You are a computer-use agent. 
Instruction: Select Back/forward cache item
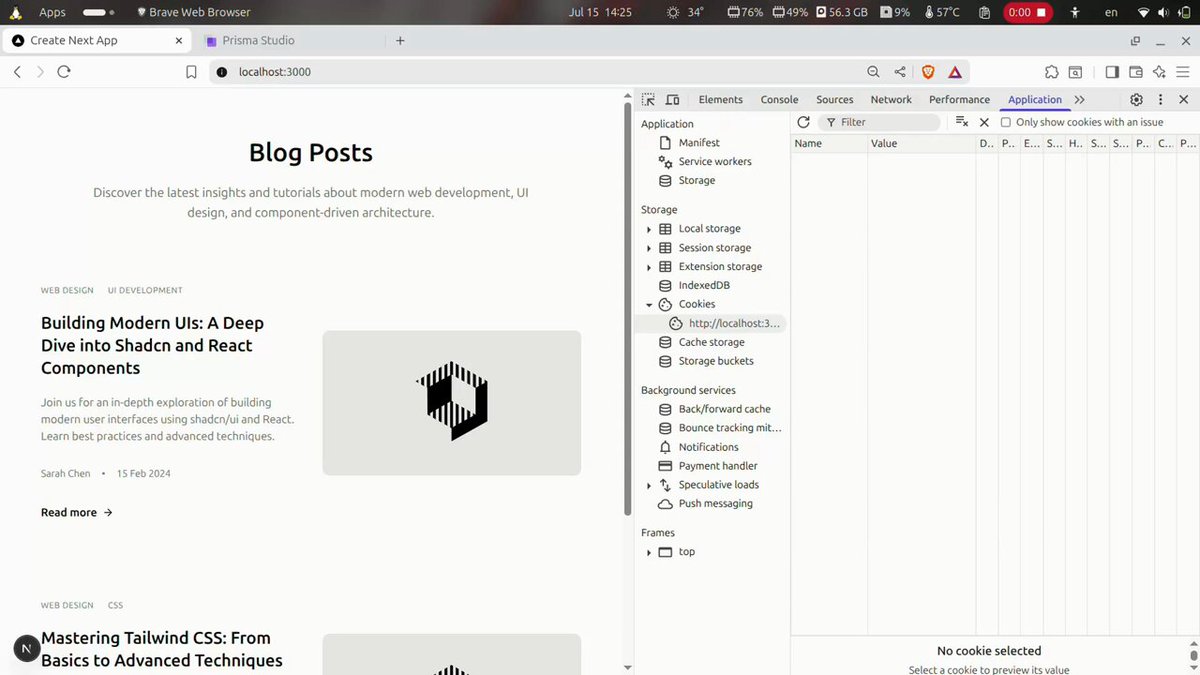coord(724,410)
